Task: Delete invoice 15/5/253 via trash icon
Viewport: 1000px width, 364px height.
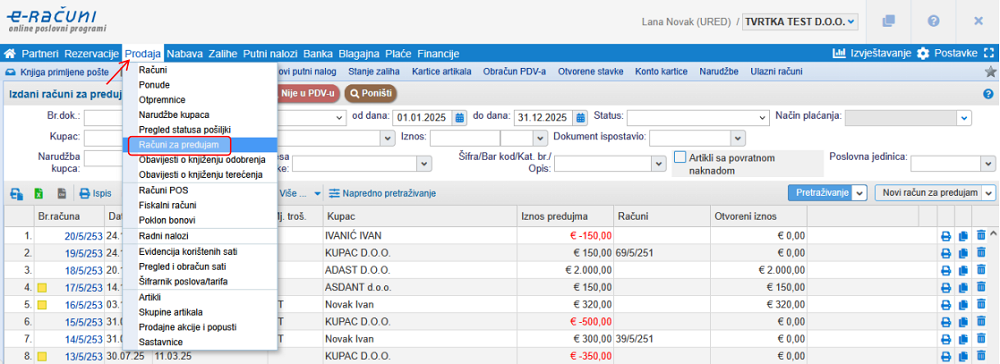Action: pos(982,321)
